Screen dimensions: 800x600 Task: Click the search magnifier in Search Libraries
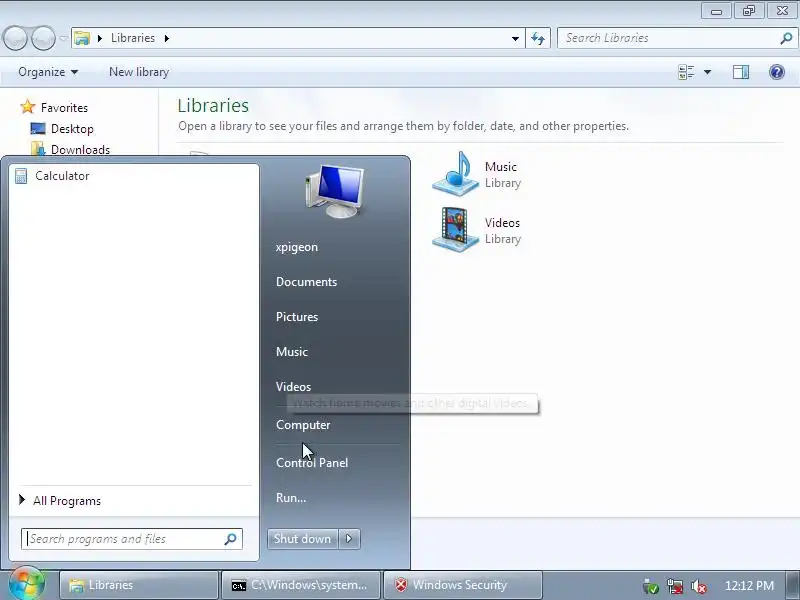(x=786, y=38)
